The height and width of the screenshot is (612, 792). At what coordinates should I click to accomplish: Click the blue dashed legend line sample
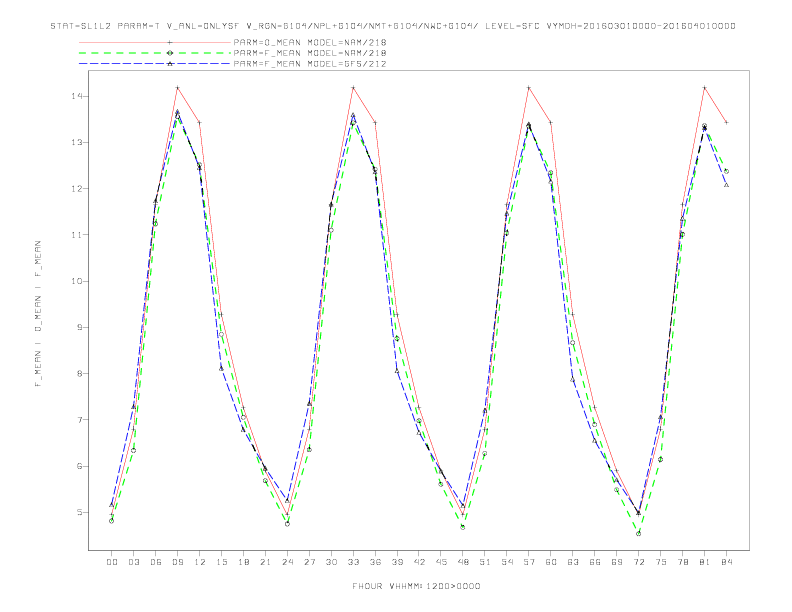[155, 64]
